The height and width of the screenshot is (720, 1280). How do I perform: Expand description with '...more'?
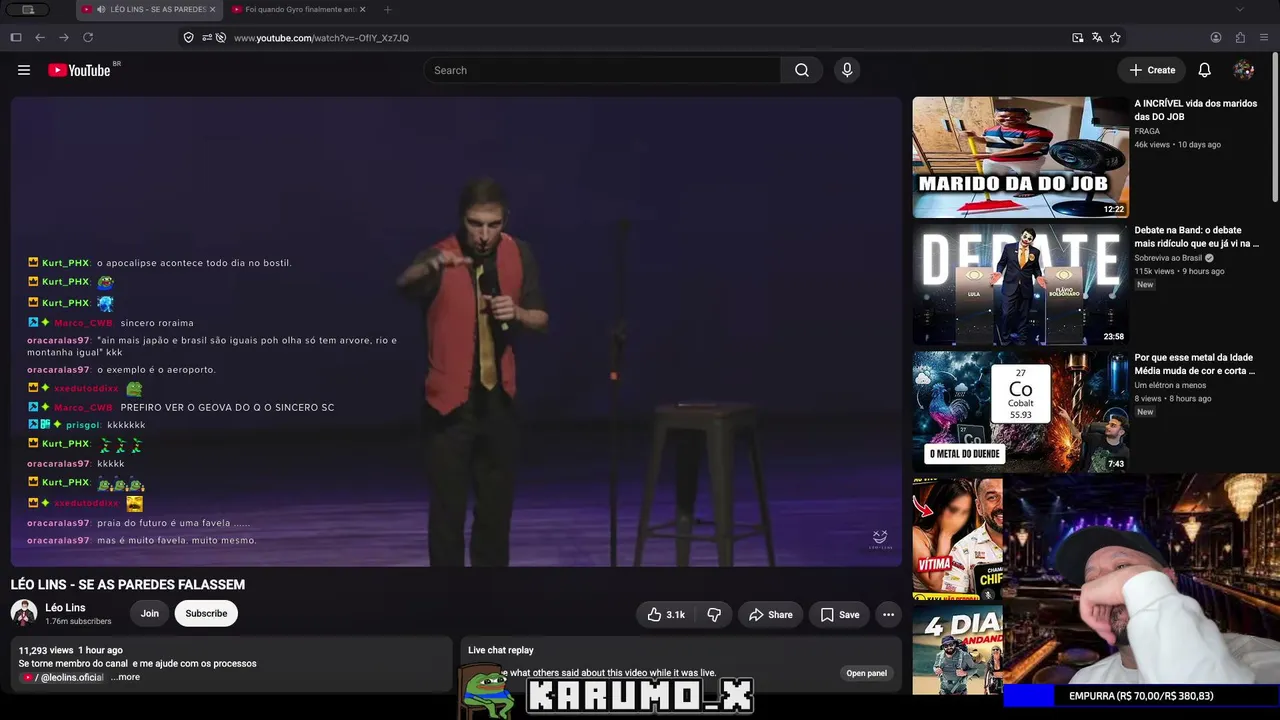(x=125, y=677)
